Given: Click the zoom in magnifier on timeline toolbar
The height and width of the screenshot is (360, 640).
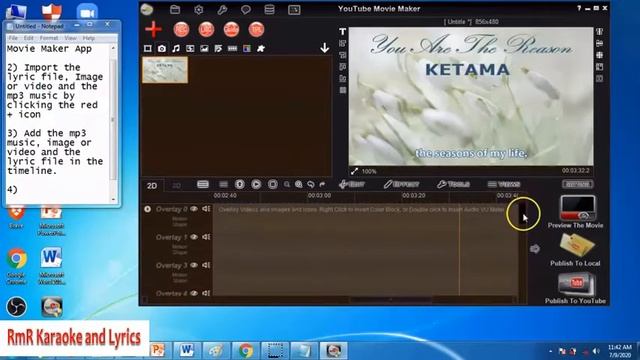Looking at the screenshot, I should [x=299, y=184].
